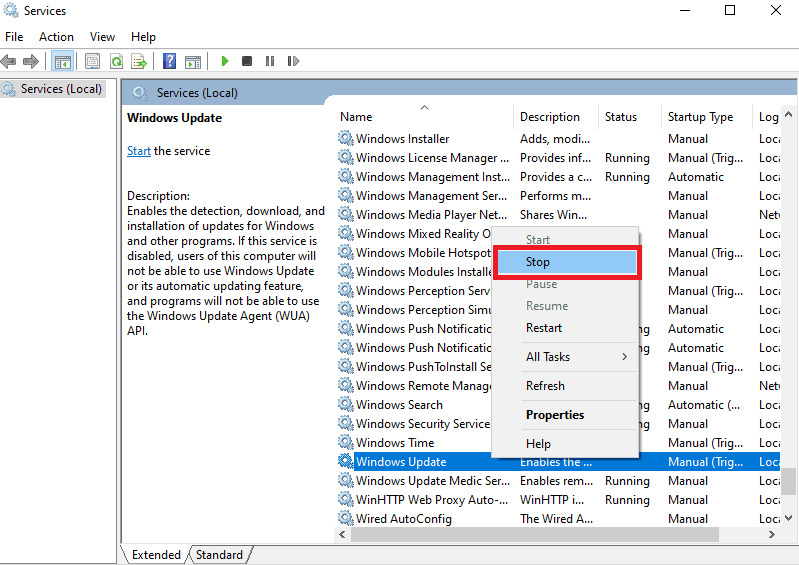Open the Help menu in menu bar
This screenshot has height=565, width=799.
[x=143, y=37]
